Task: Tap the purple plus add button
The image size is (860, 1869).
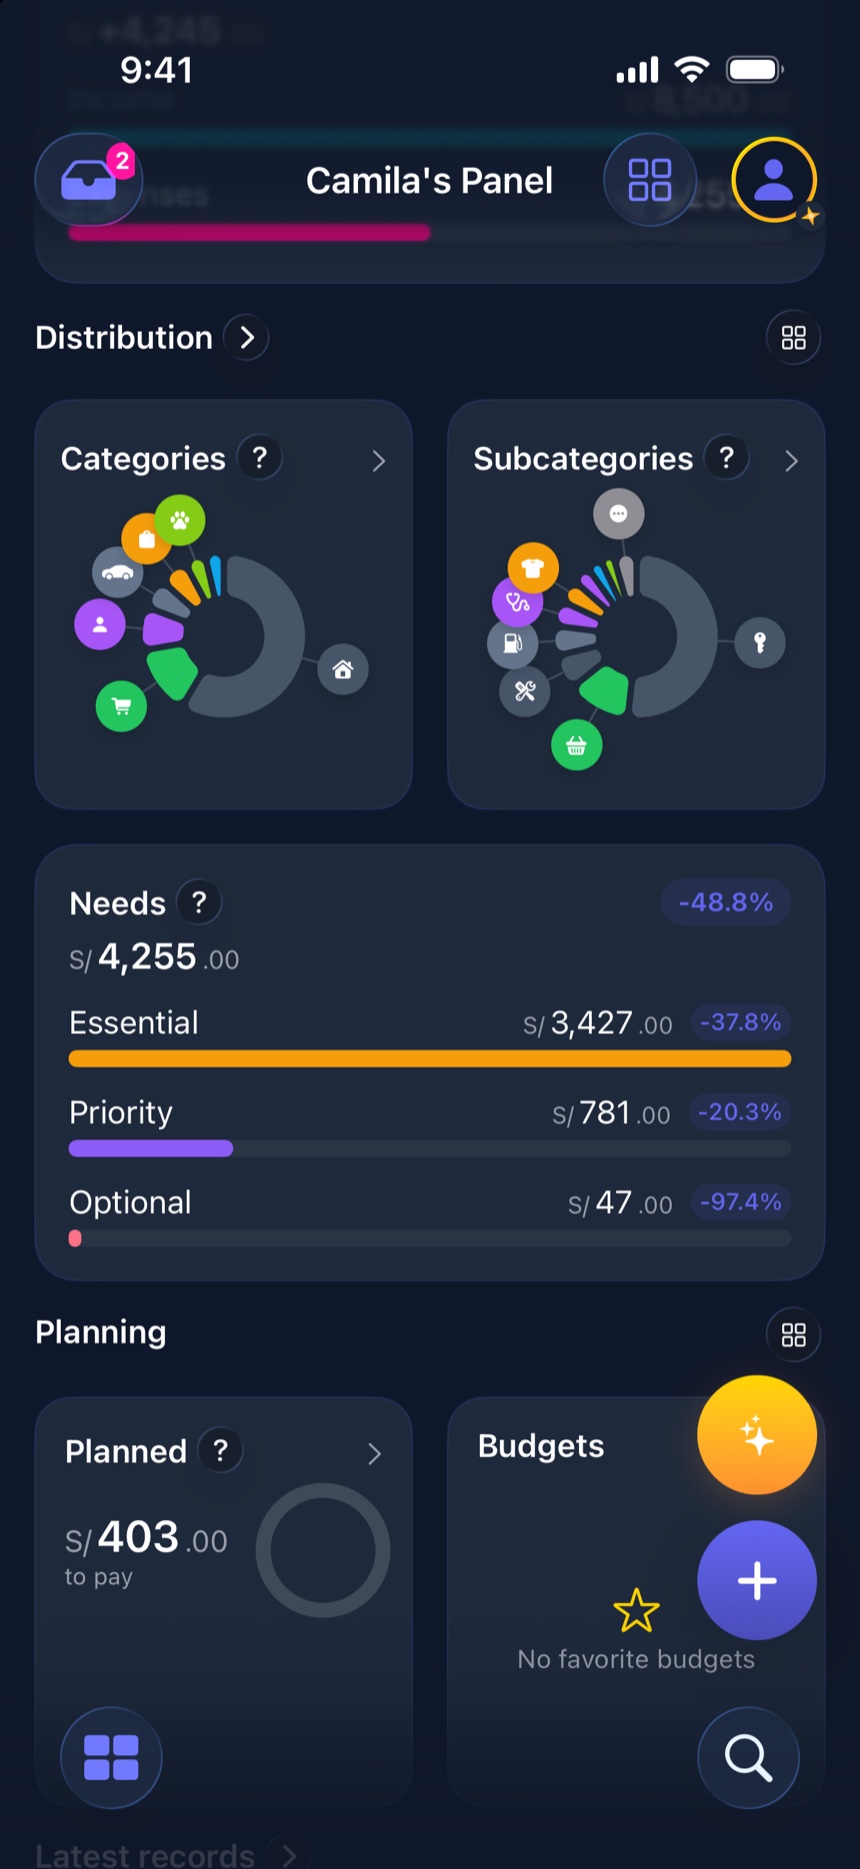Action: click(x=757, y=1580)
